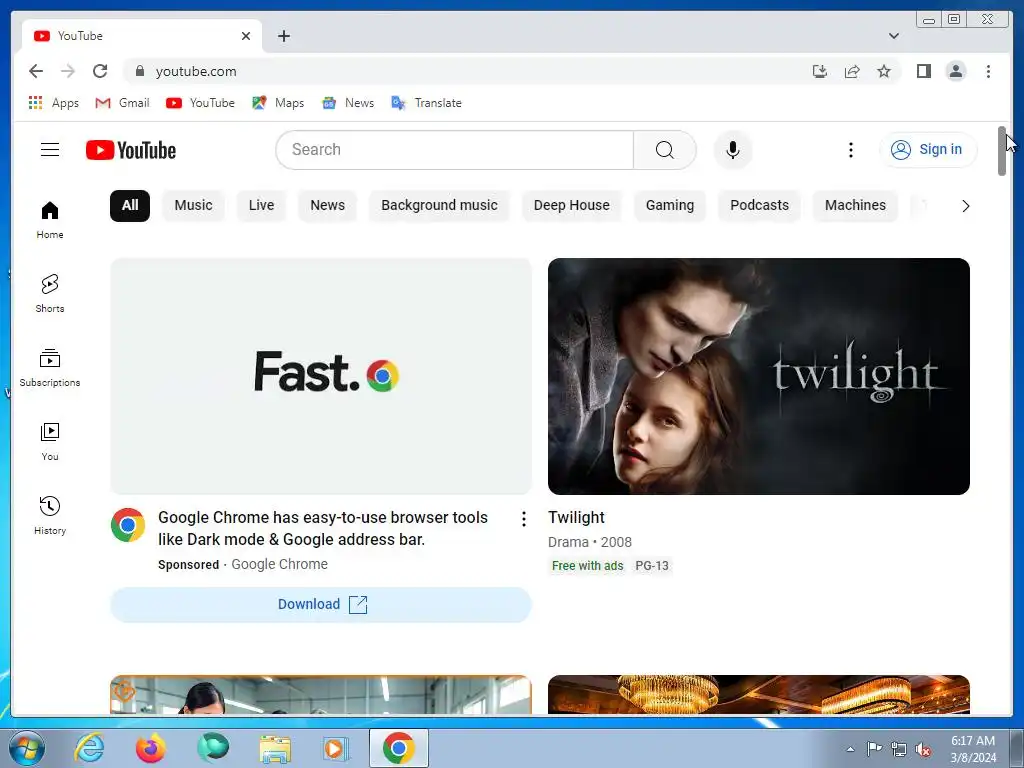Open the Twilight movie title link
The width and height of the screenshot is (1024, 768).
(x=576, y=517)
